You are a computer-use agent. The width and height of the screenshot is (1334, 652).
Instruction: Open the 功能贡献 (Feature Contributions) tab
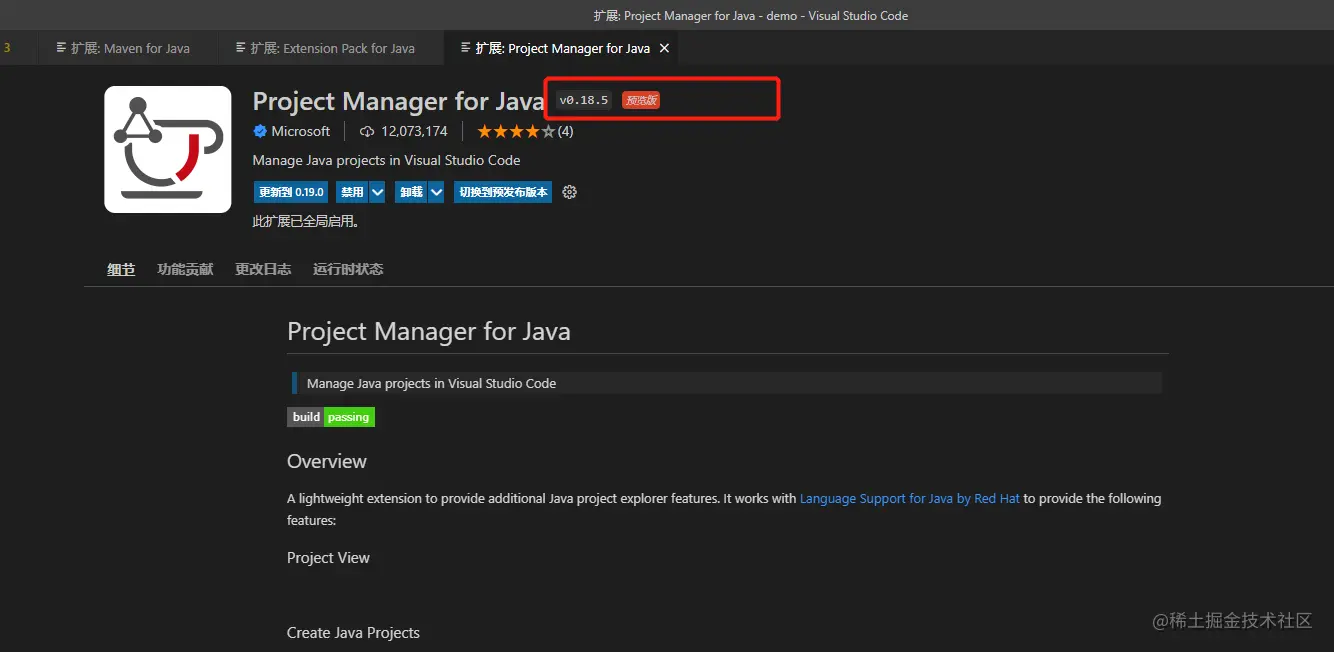point(185,269)
